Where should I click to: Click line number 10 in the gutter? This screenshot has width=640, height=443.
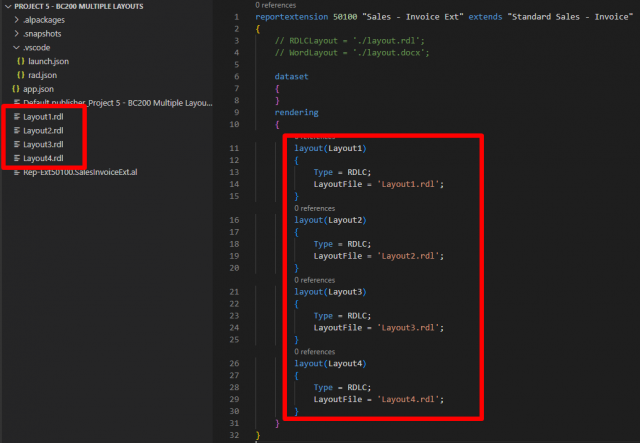click(234, 124)
